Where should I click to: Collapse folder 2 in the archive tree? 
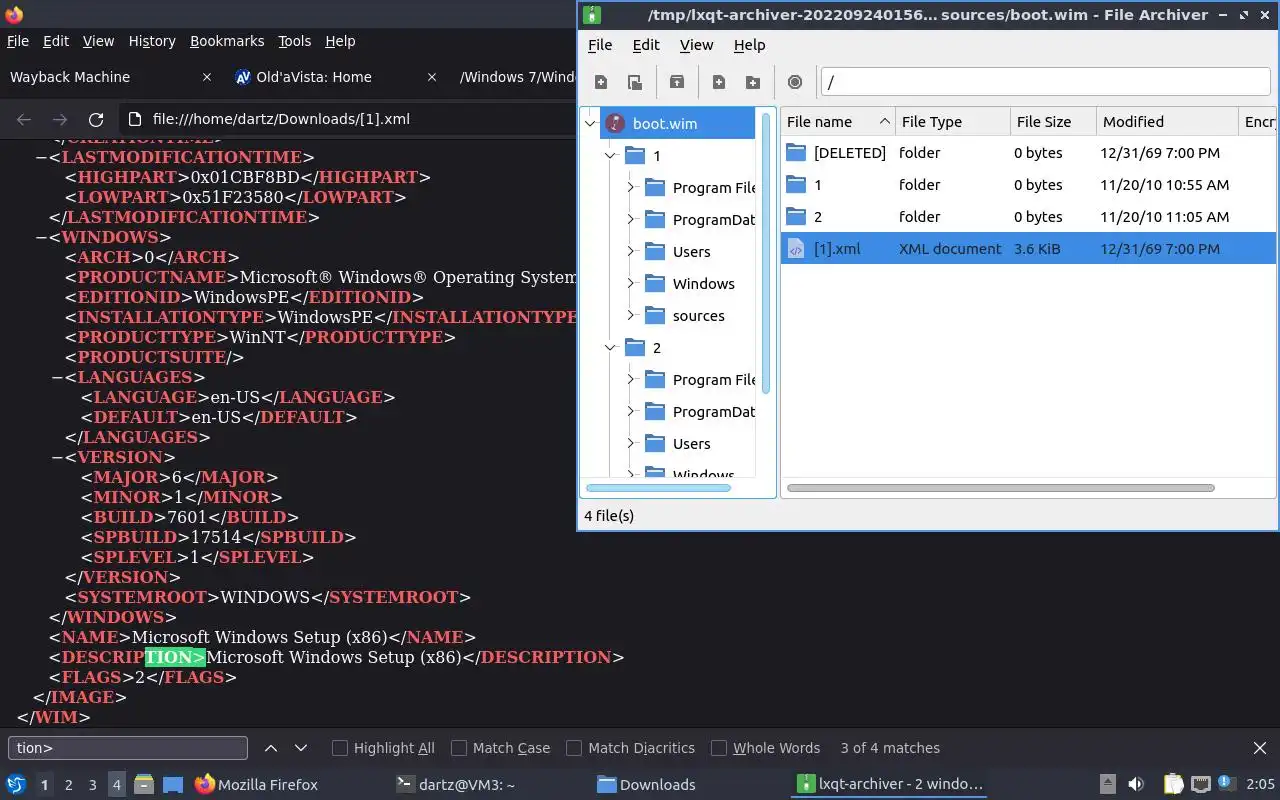click(611, 348)
